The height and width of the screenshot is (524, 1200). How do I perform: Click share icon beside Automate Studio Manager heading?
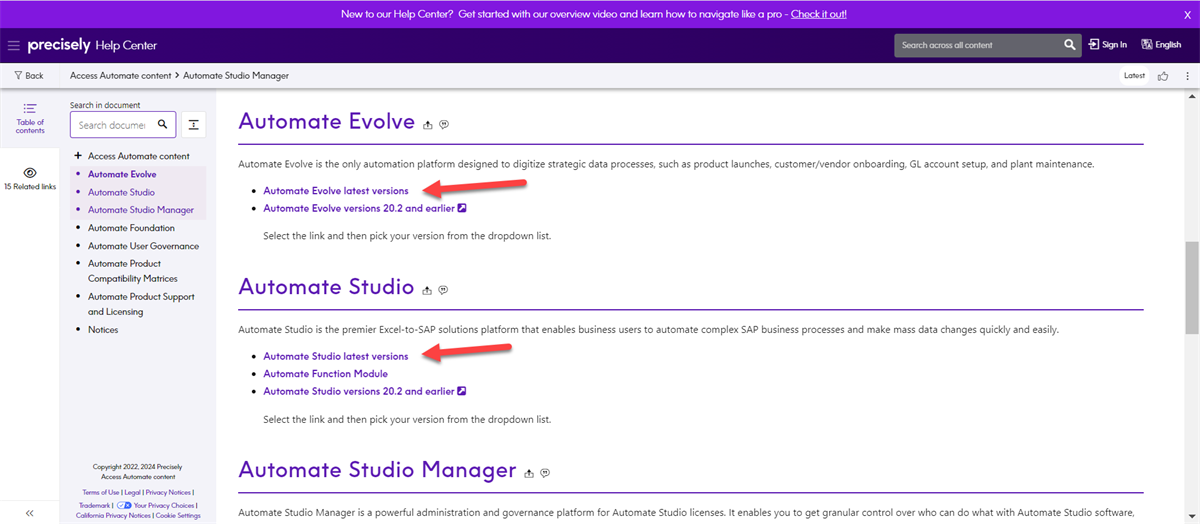[529, 473]
